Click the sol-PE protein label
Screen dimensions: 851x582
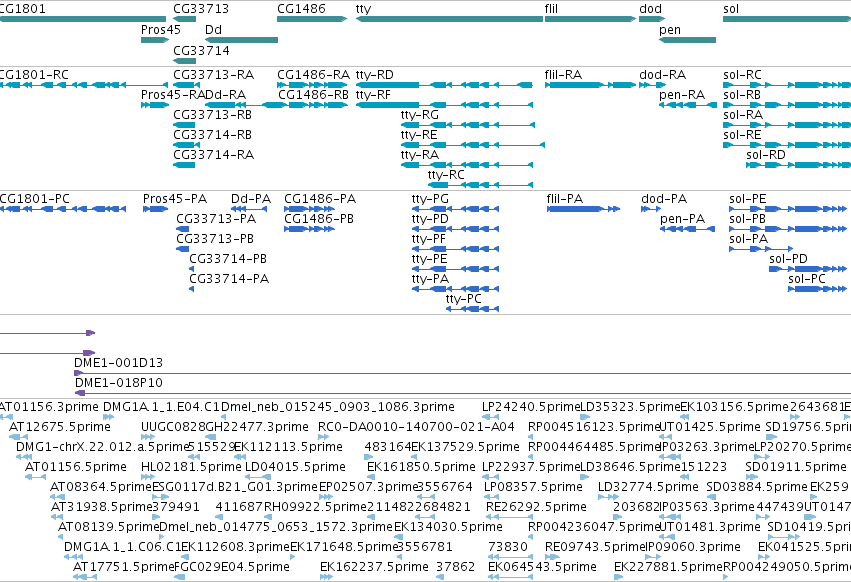click(748, 199)
